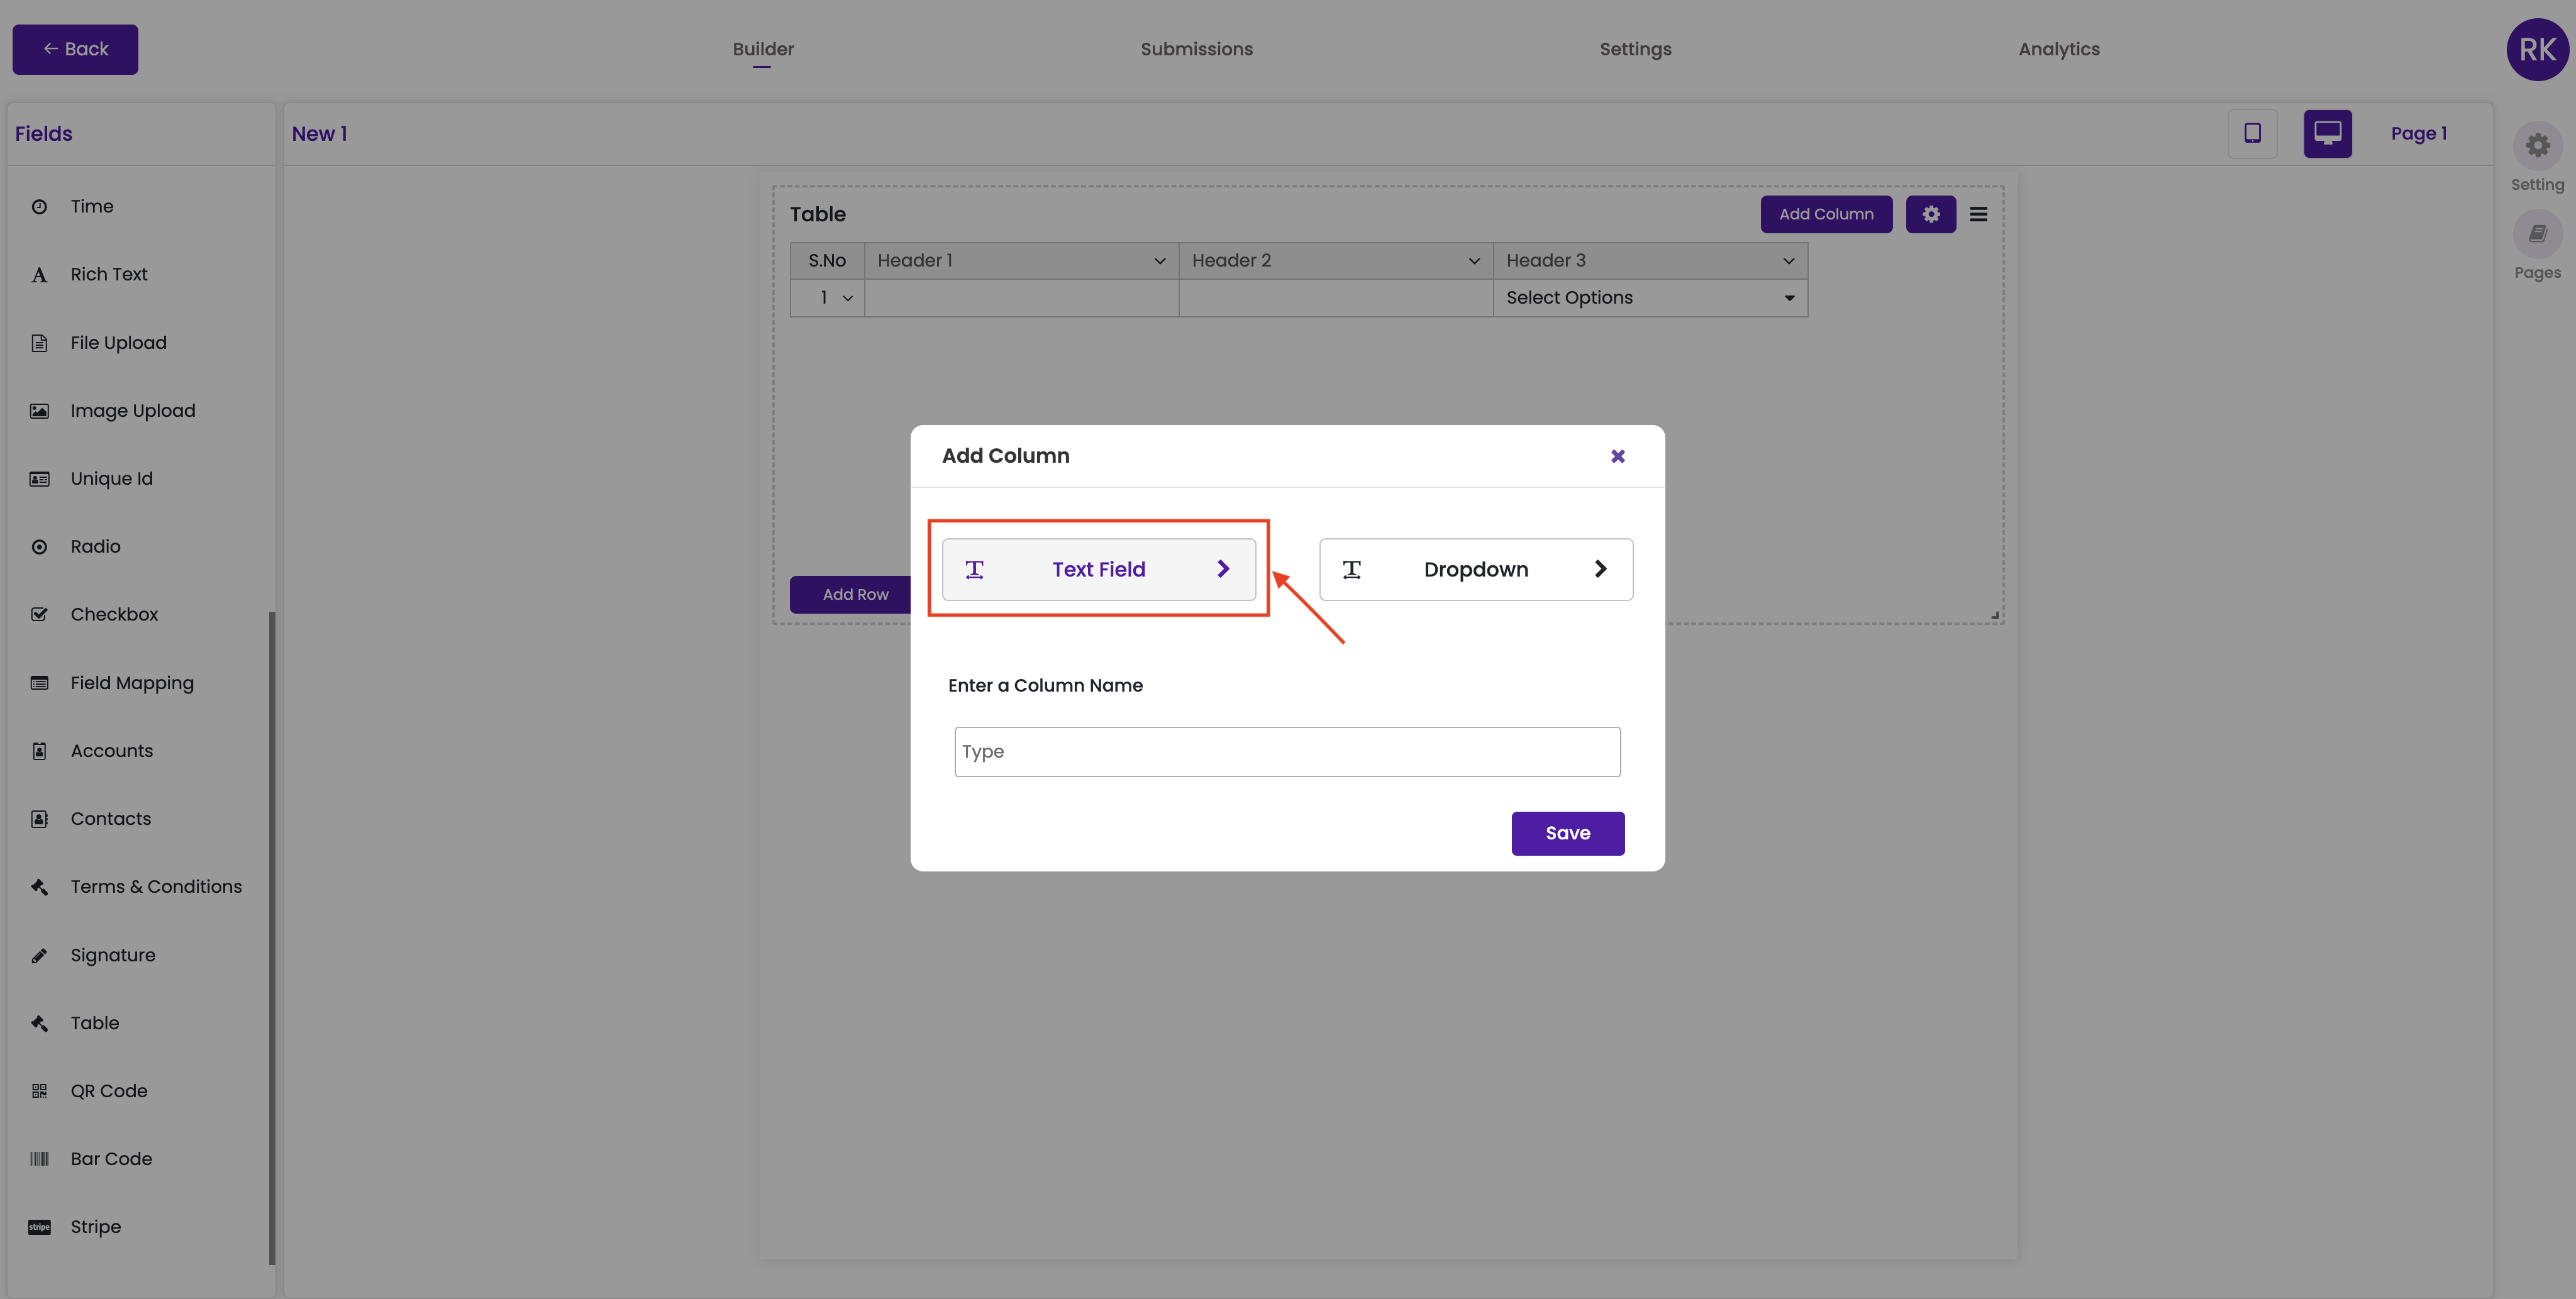Switch to tablet preview icon

pyautogui.click(x=2252, y=134)
